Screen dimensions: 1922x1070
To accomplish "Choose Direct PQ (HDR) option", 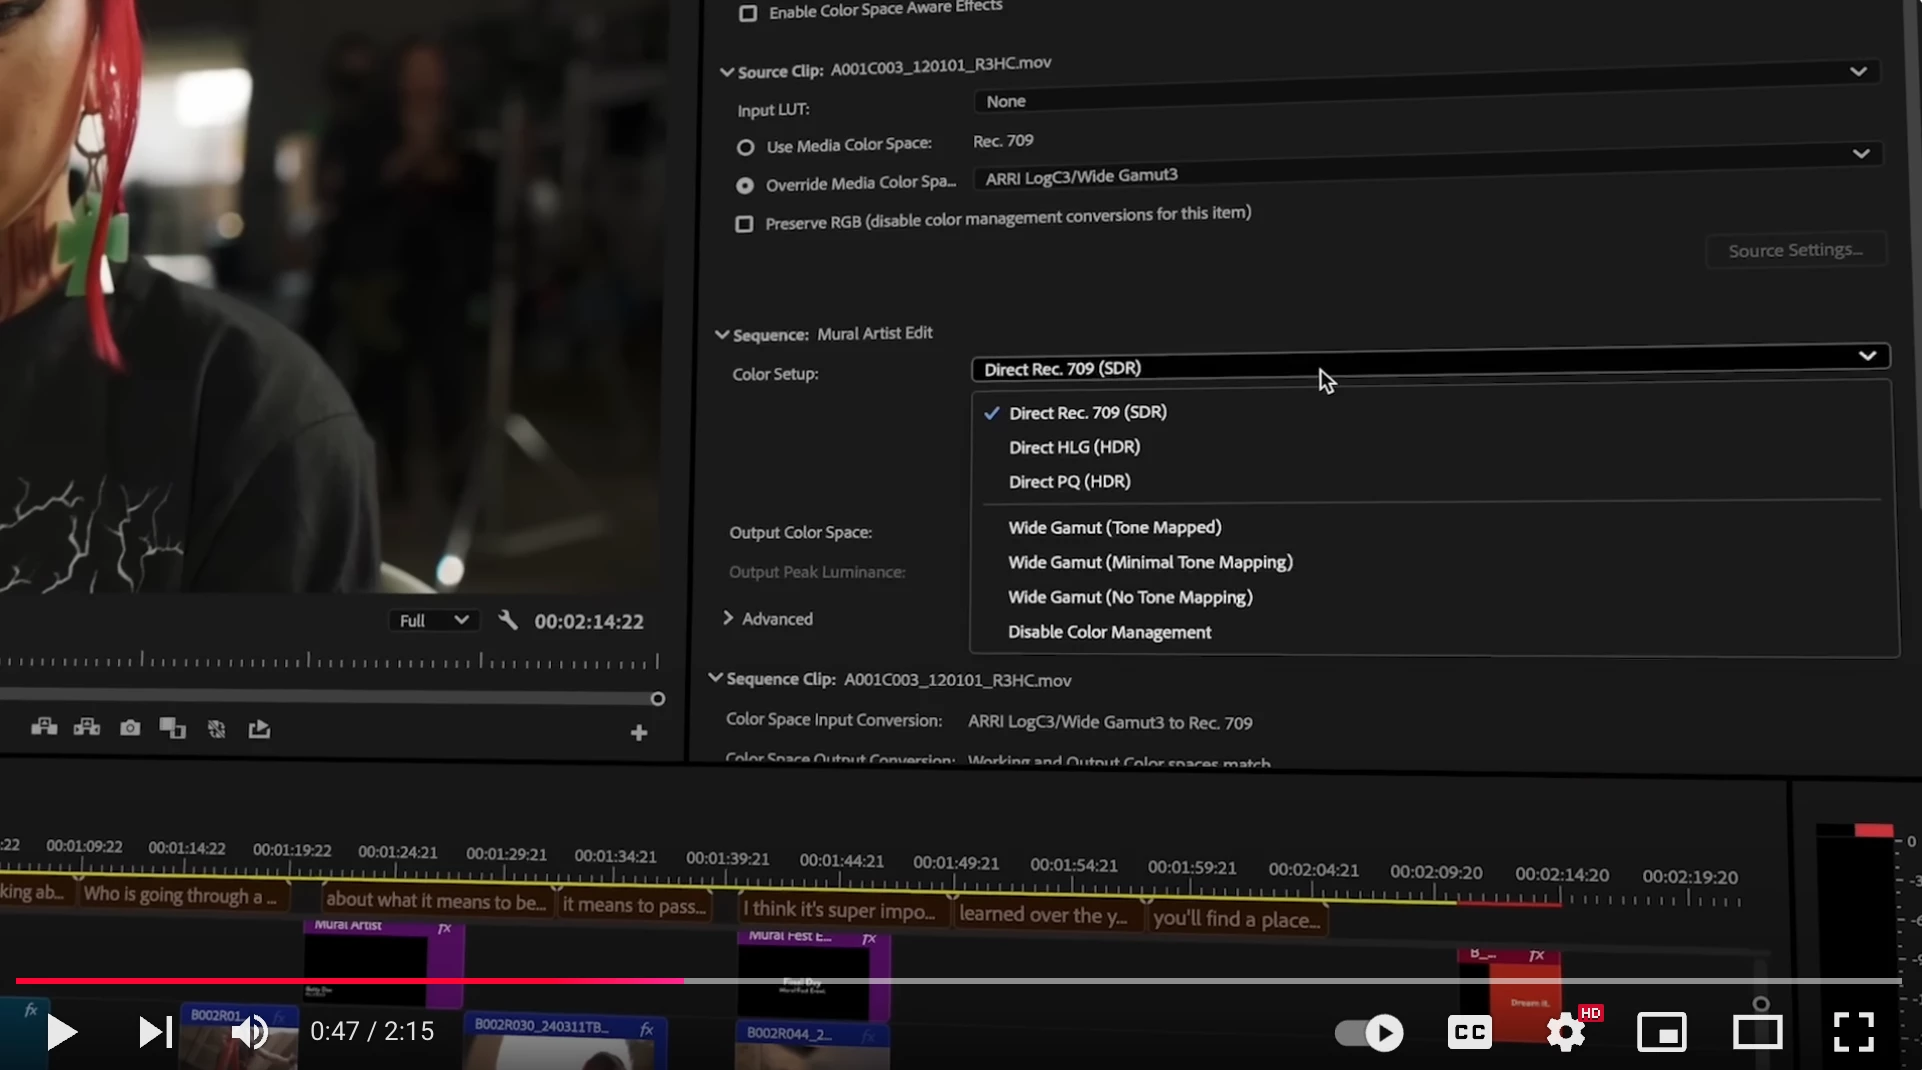I will (x=1069, y=481).
